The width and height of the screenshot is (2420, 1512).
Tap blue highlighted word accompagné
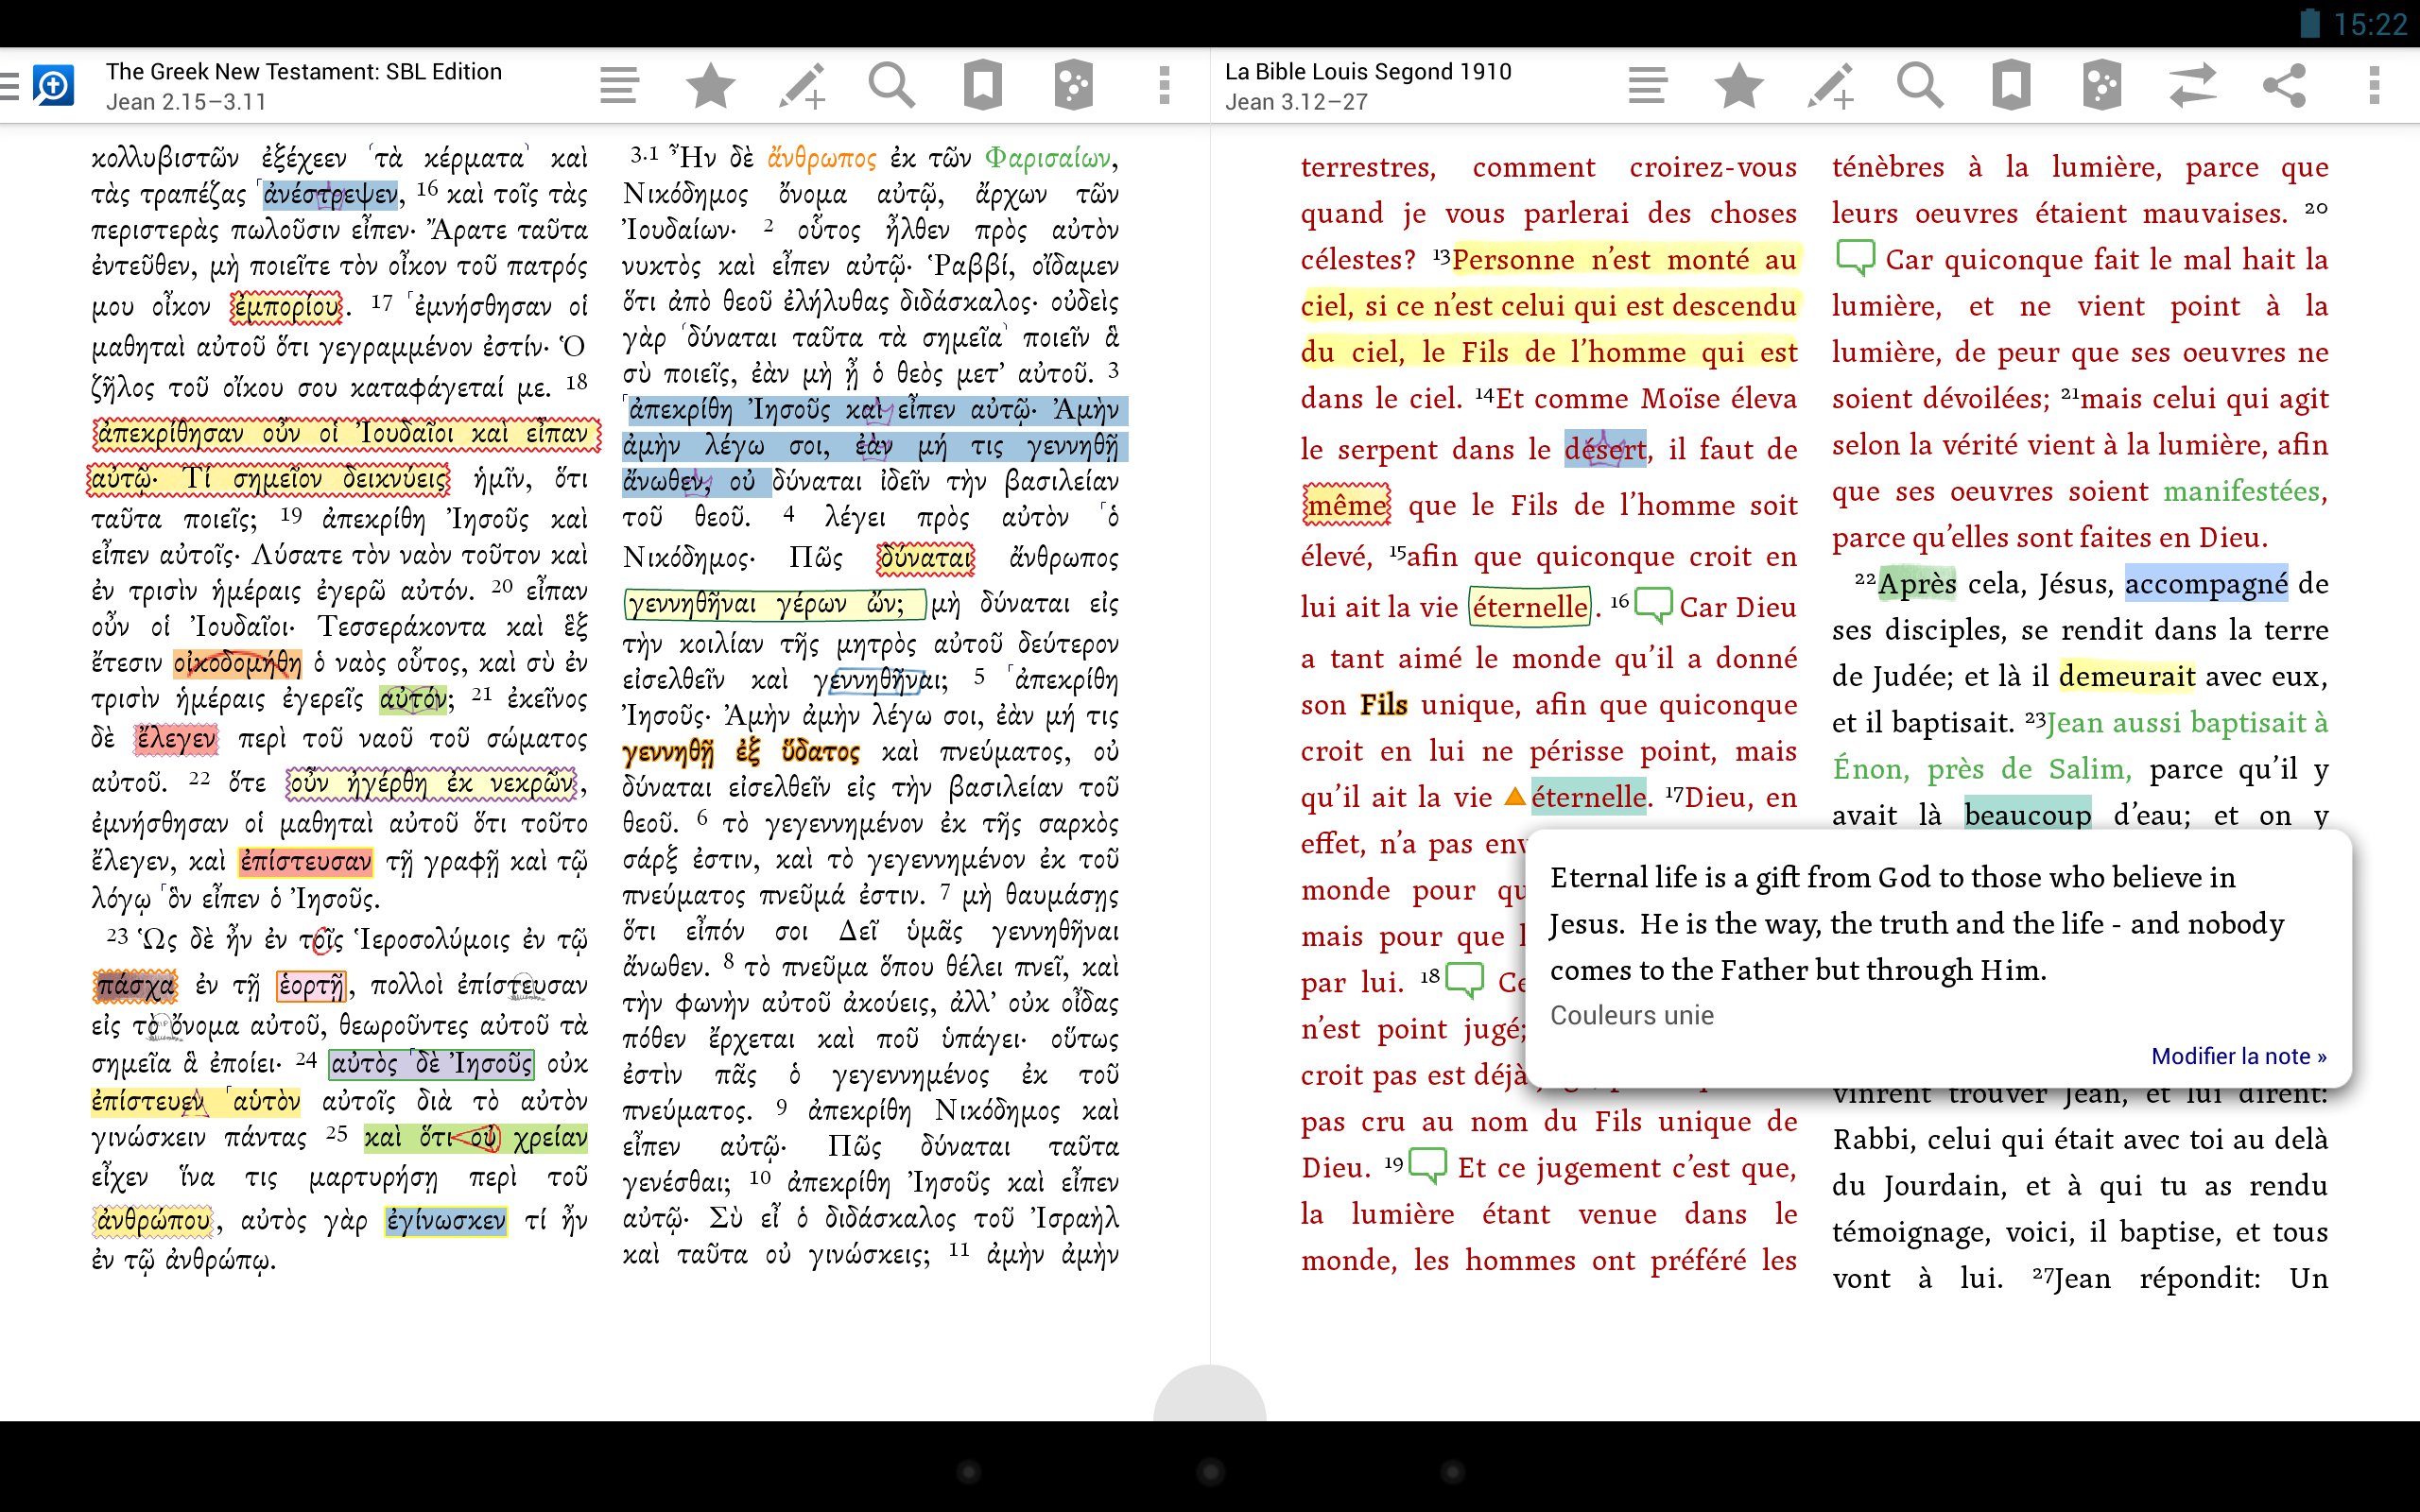pos(2205,584)
